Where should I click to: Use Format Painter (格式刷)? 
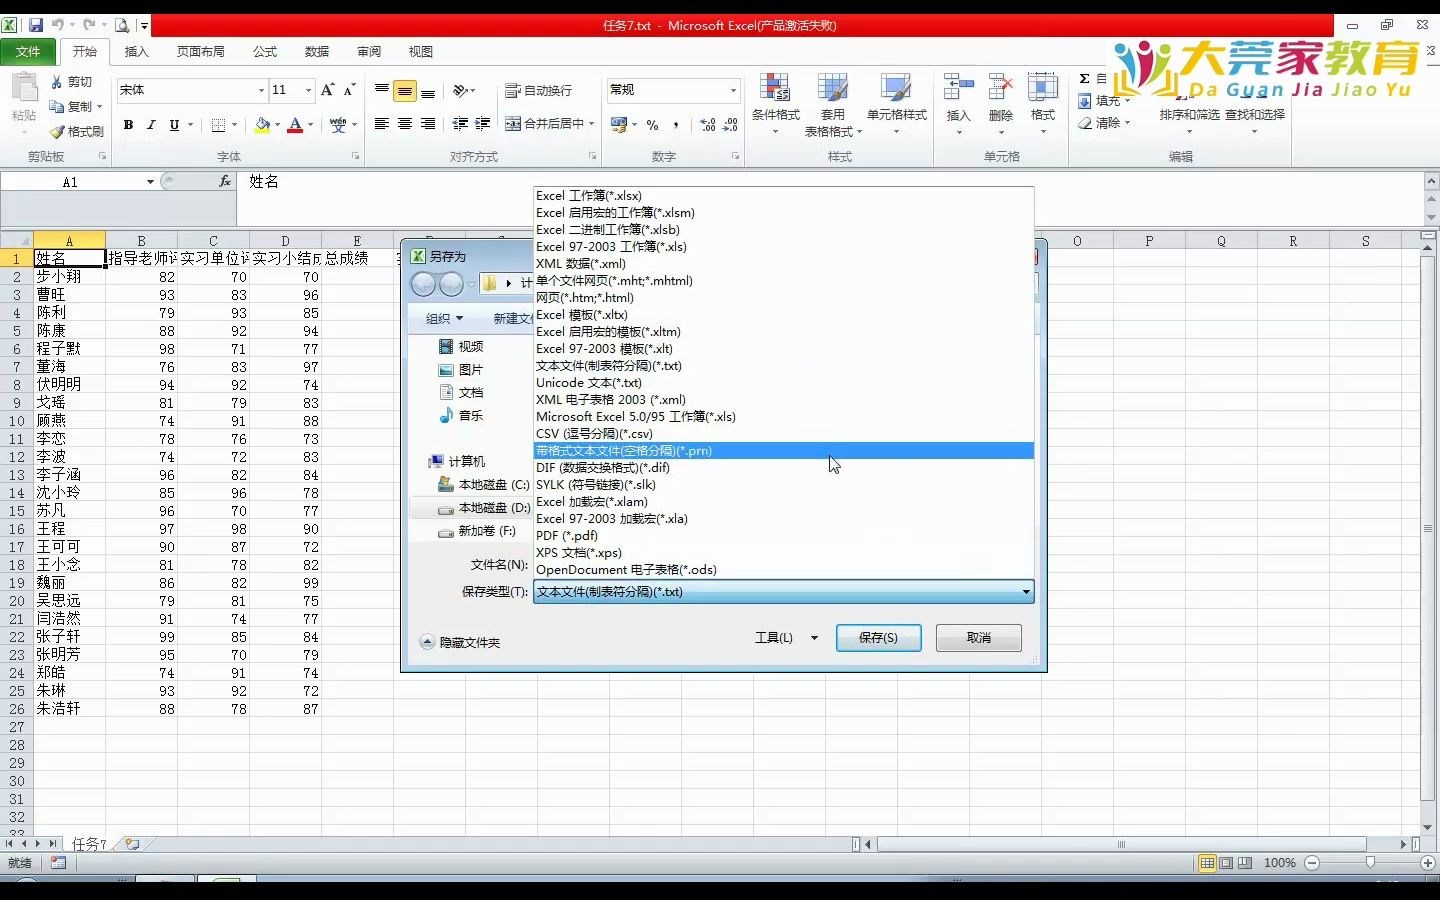(x=77, y=131)
